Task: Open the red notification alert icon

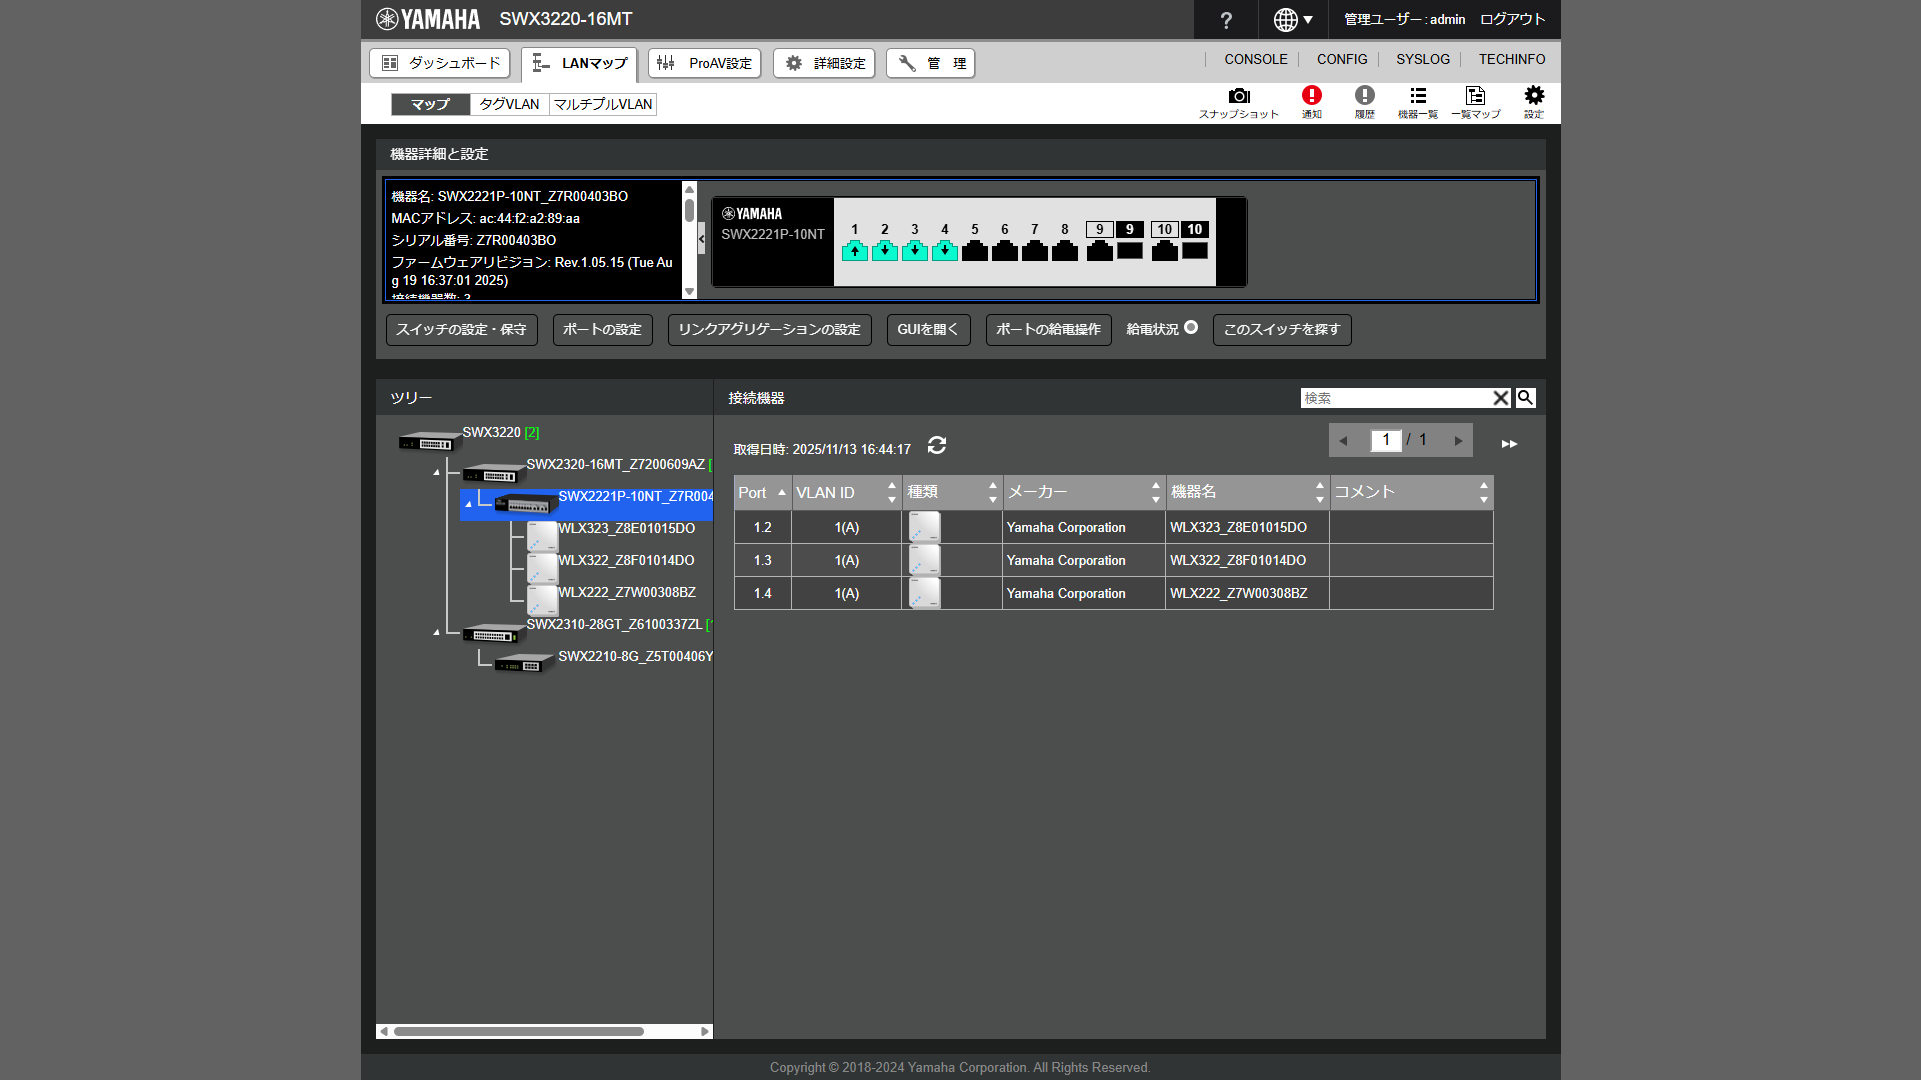Action: point(1311,96)
